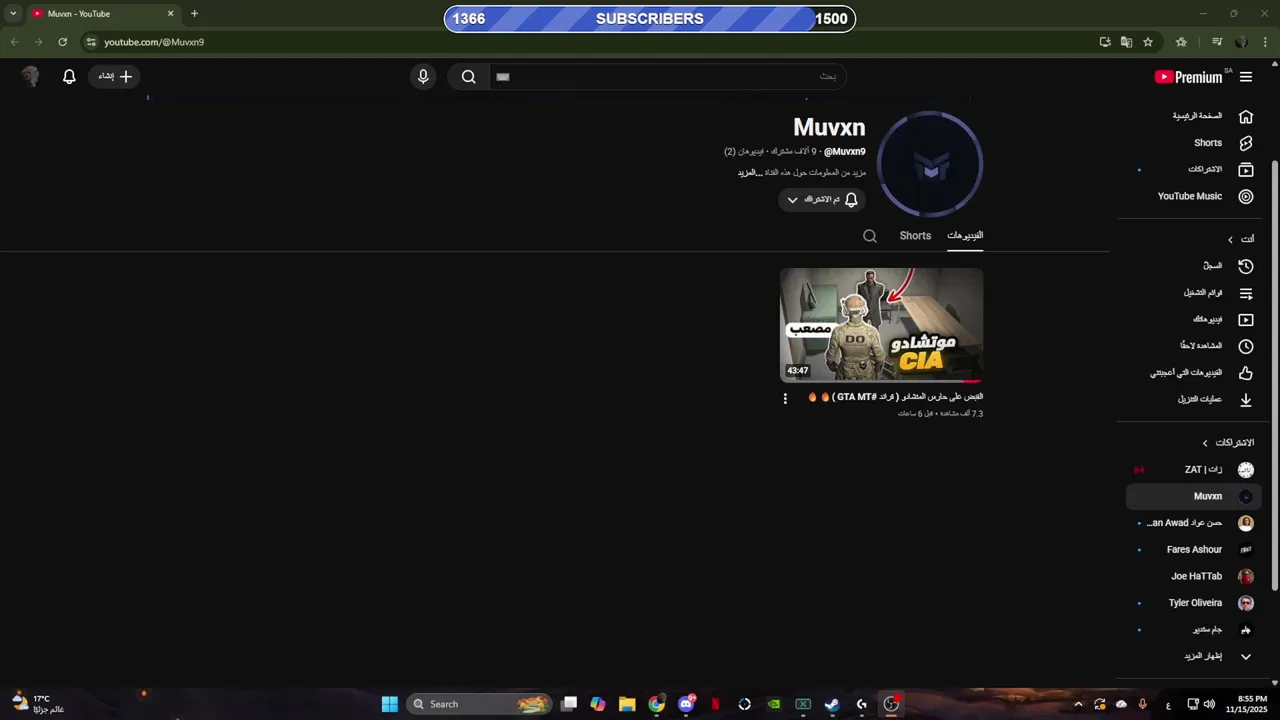
Task: Expand the subscriptions list header chevron
Action: pos(1205,443)
